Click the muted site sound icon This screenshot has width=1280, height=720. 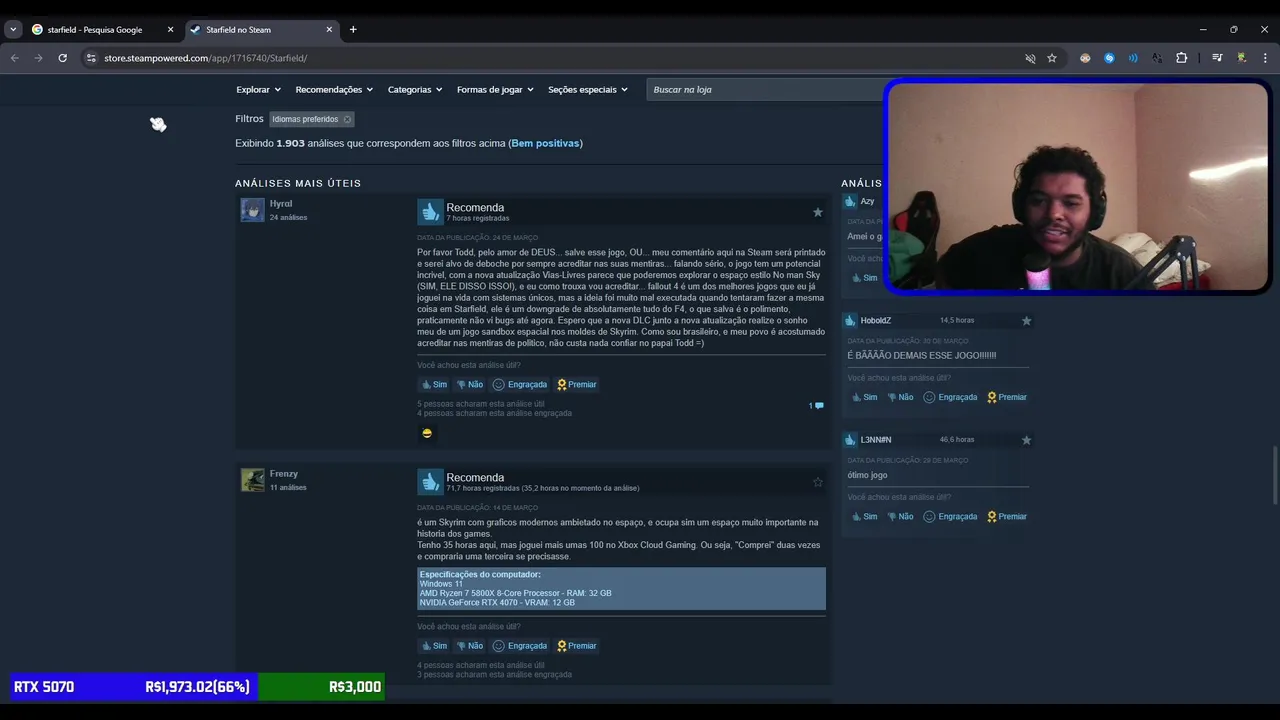(1030, 58)
